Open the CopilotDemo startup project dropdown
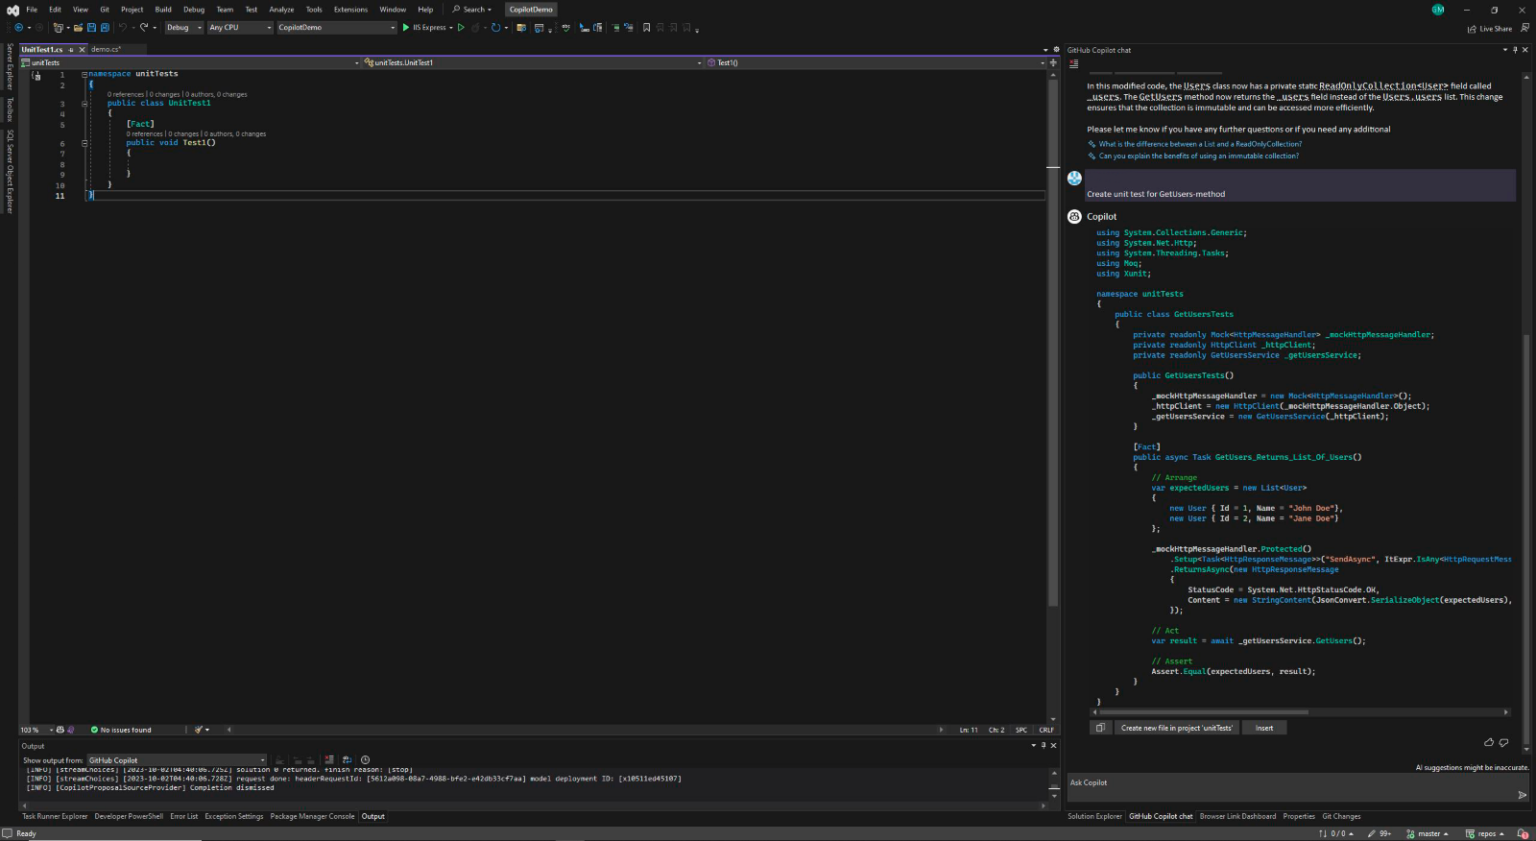 click(336, 27)
